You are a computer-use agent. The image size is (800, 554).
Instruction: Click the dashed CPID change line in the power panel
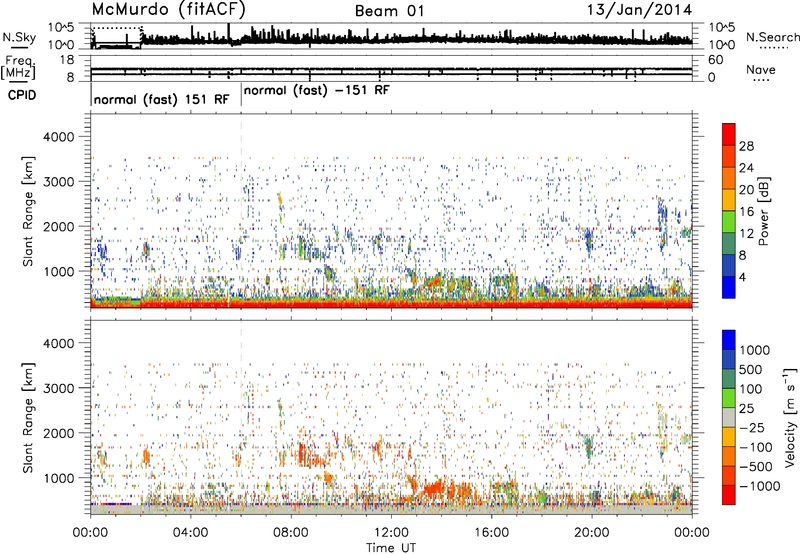[241, 211]
